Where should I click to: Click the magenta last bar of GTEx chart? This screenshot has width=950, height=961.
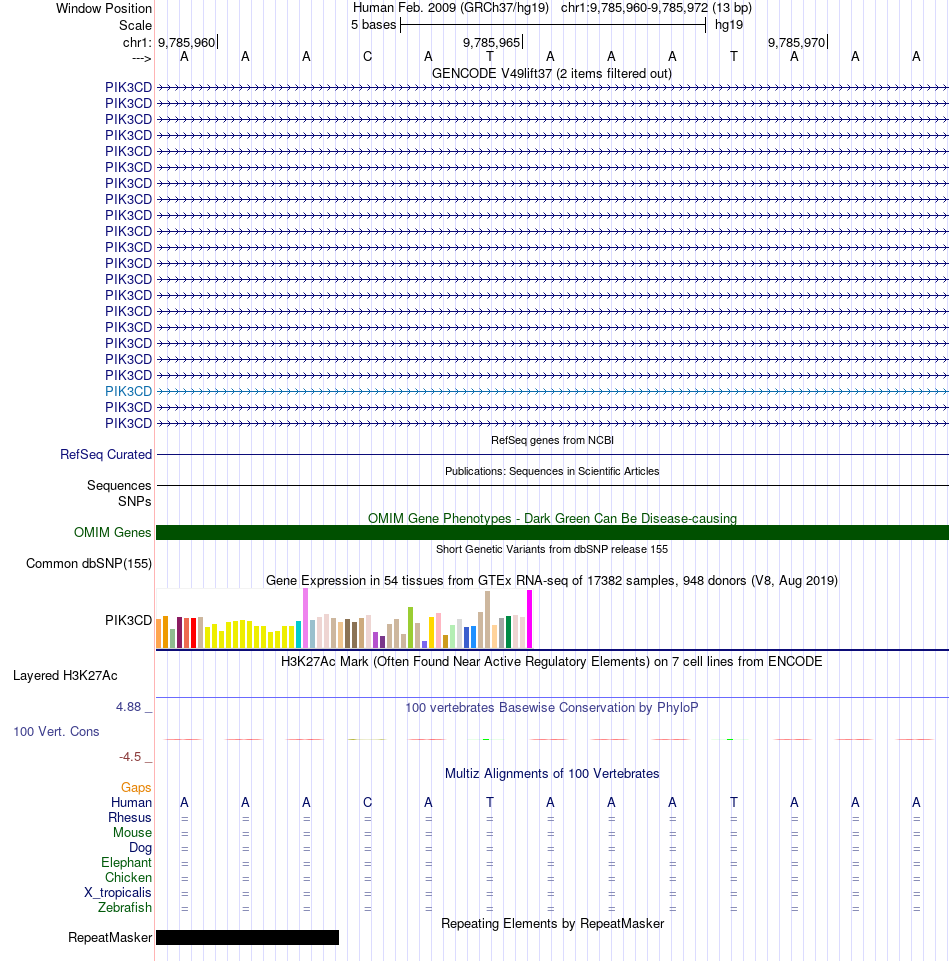pyautogui.click(x=530, y=619)
